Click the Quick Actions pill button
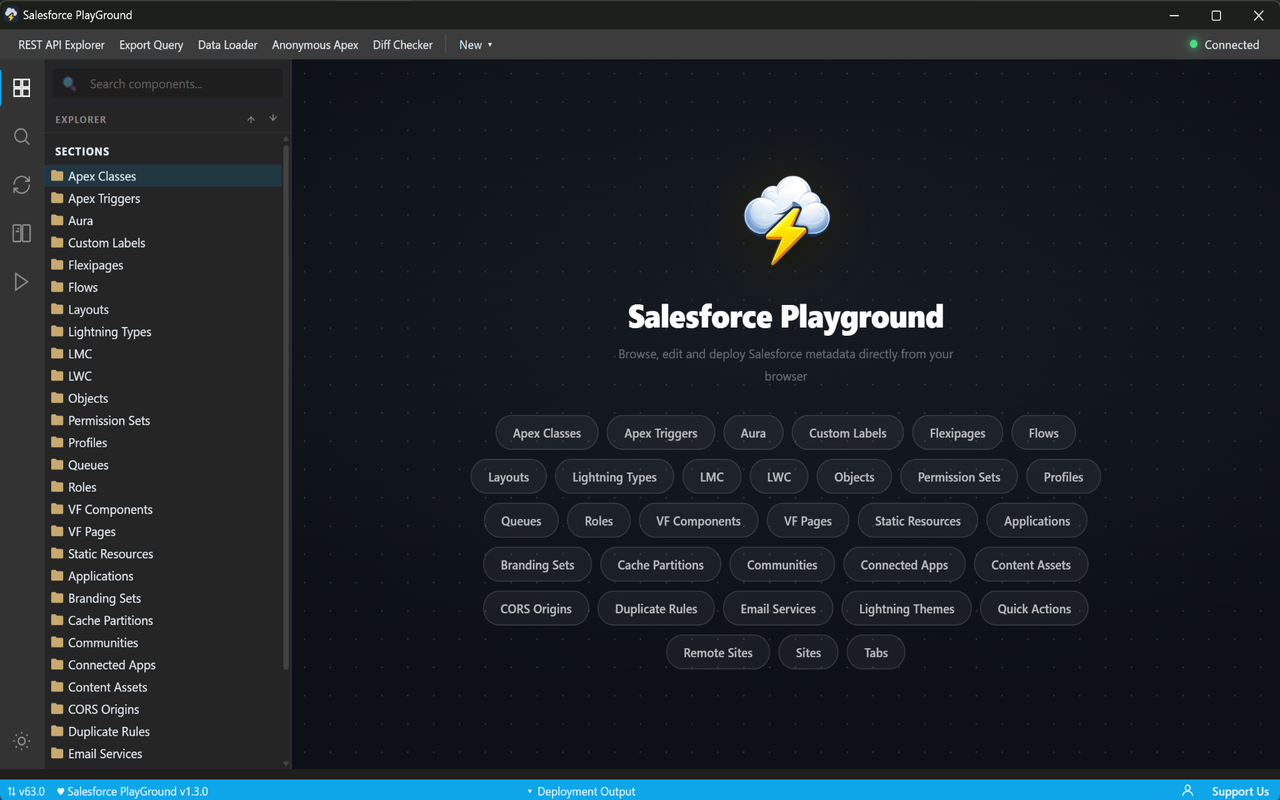1280x800 pixels. point(1034,609)
